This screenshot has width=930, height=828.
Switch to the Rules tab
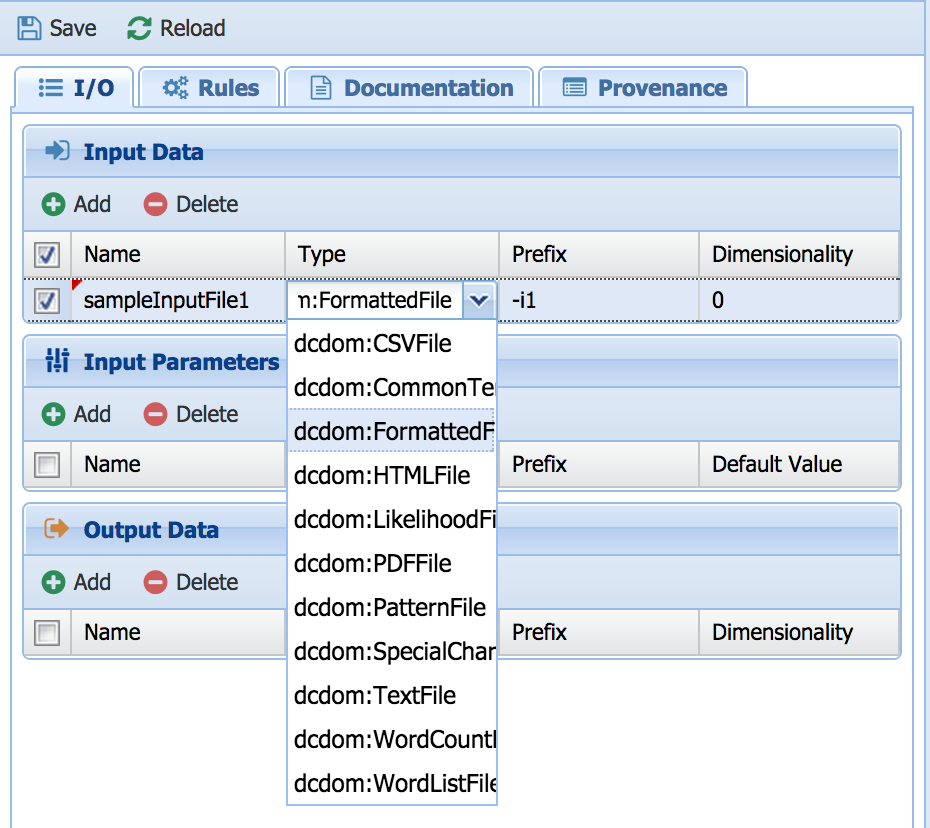[x=211, y=88]
